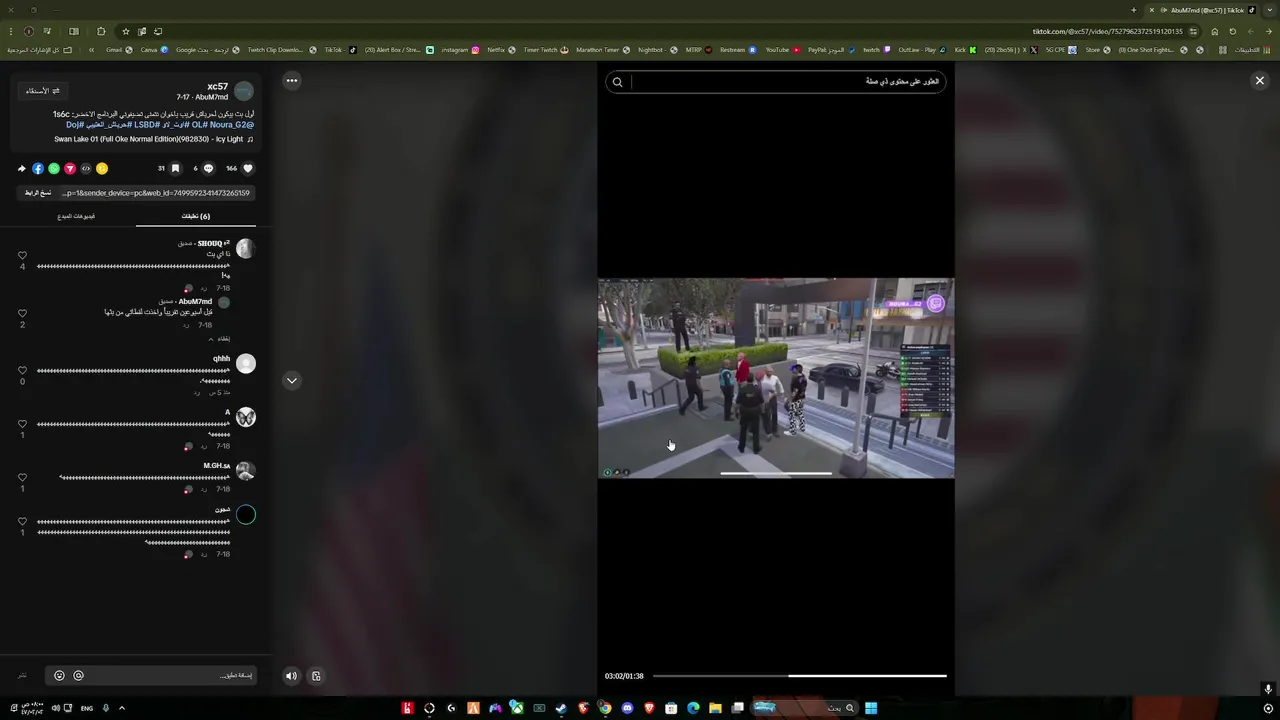Open the browser three-dot menu
The image size is (1280, 720).
click(x=10, y=31)
